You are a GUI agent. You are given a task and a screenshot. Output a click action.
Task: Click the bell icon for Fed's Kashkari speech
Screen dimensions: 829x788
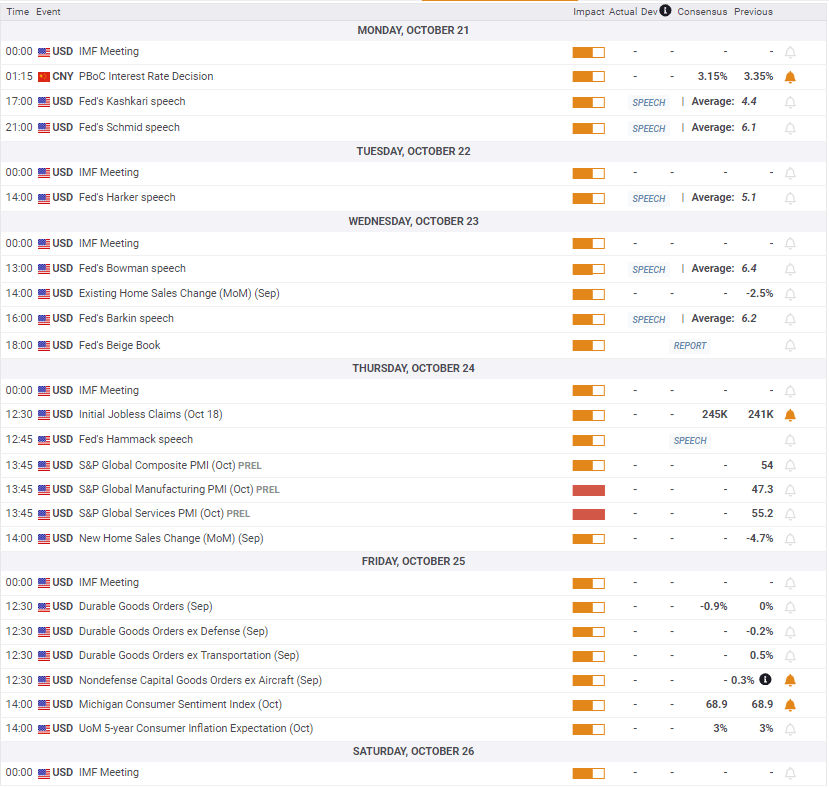click(x=790, y=103)
